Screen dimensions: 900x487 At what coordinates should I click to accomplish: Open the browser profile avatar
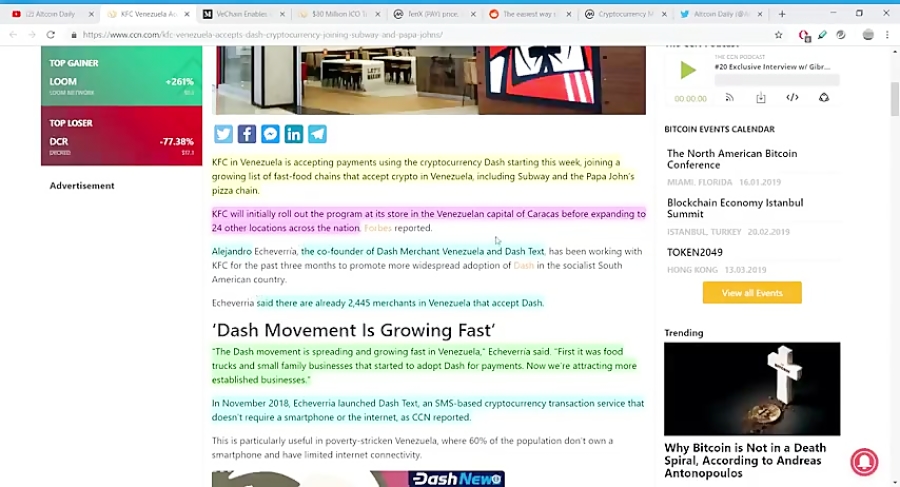(x=868, y=35)
